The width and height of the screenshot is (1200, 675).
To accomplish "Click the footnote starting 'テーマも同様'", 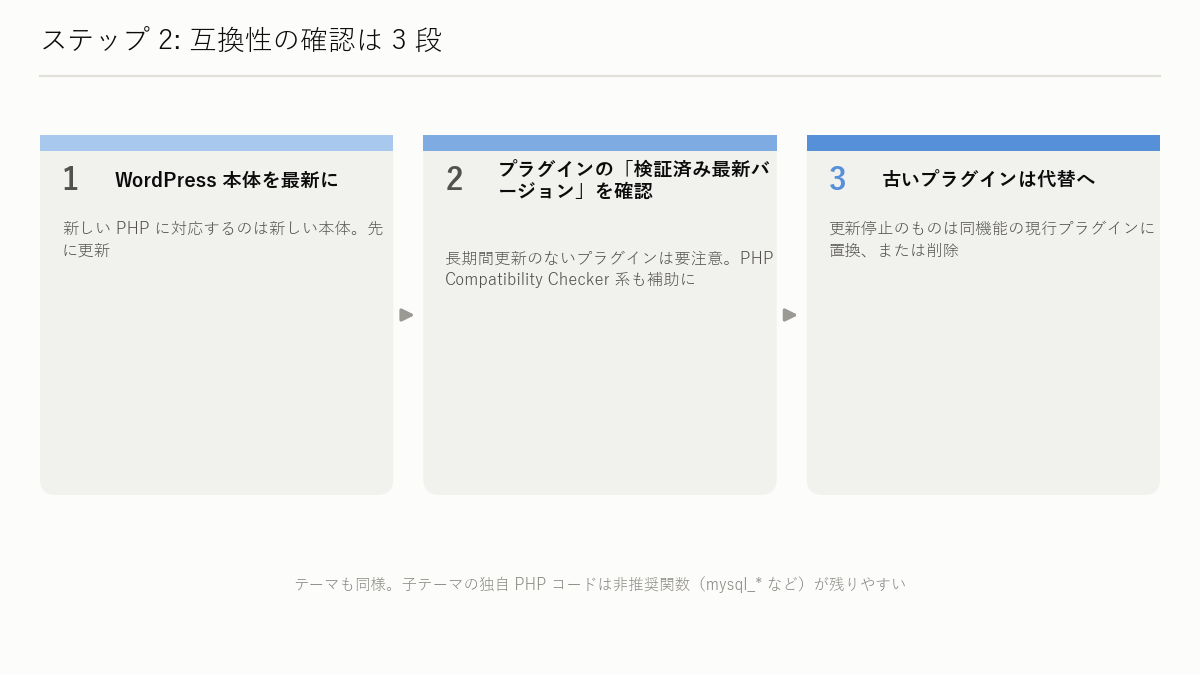I will pyautogui.click(x=600, y=584).
